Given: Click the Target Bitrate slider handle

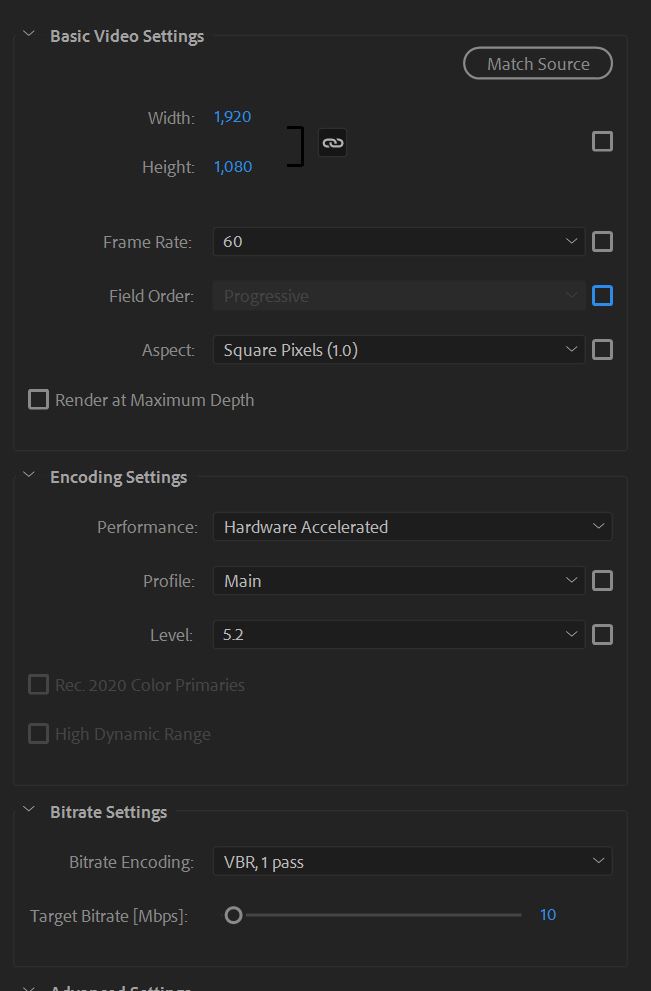Looking at the screenshot, I should pyautogui.click(x=233, y=915).
